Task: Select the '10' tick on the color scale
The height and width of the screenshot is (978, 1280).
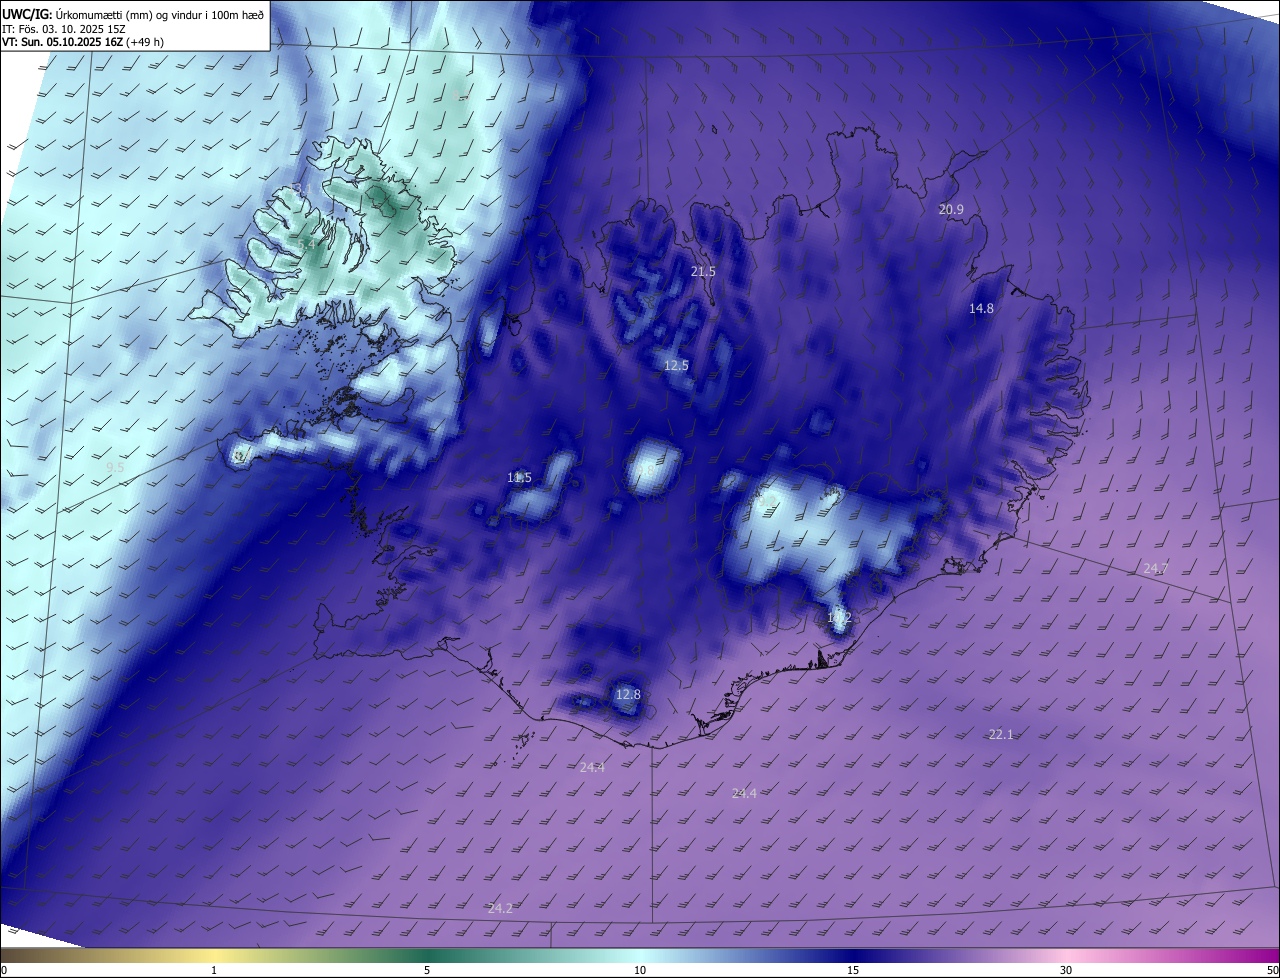Action: click(640, 971)
